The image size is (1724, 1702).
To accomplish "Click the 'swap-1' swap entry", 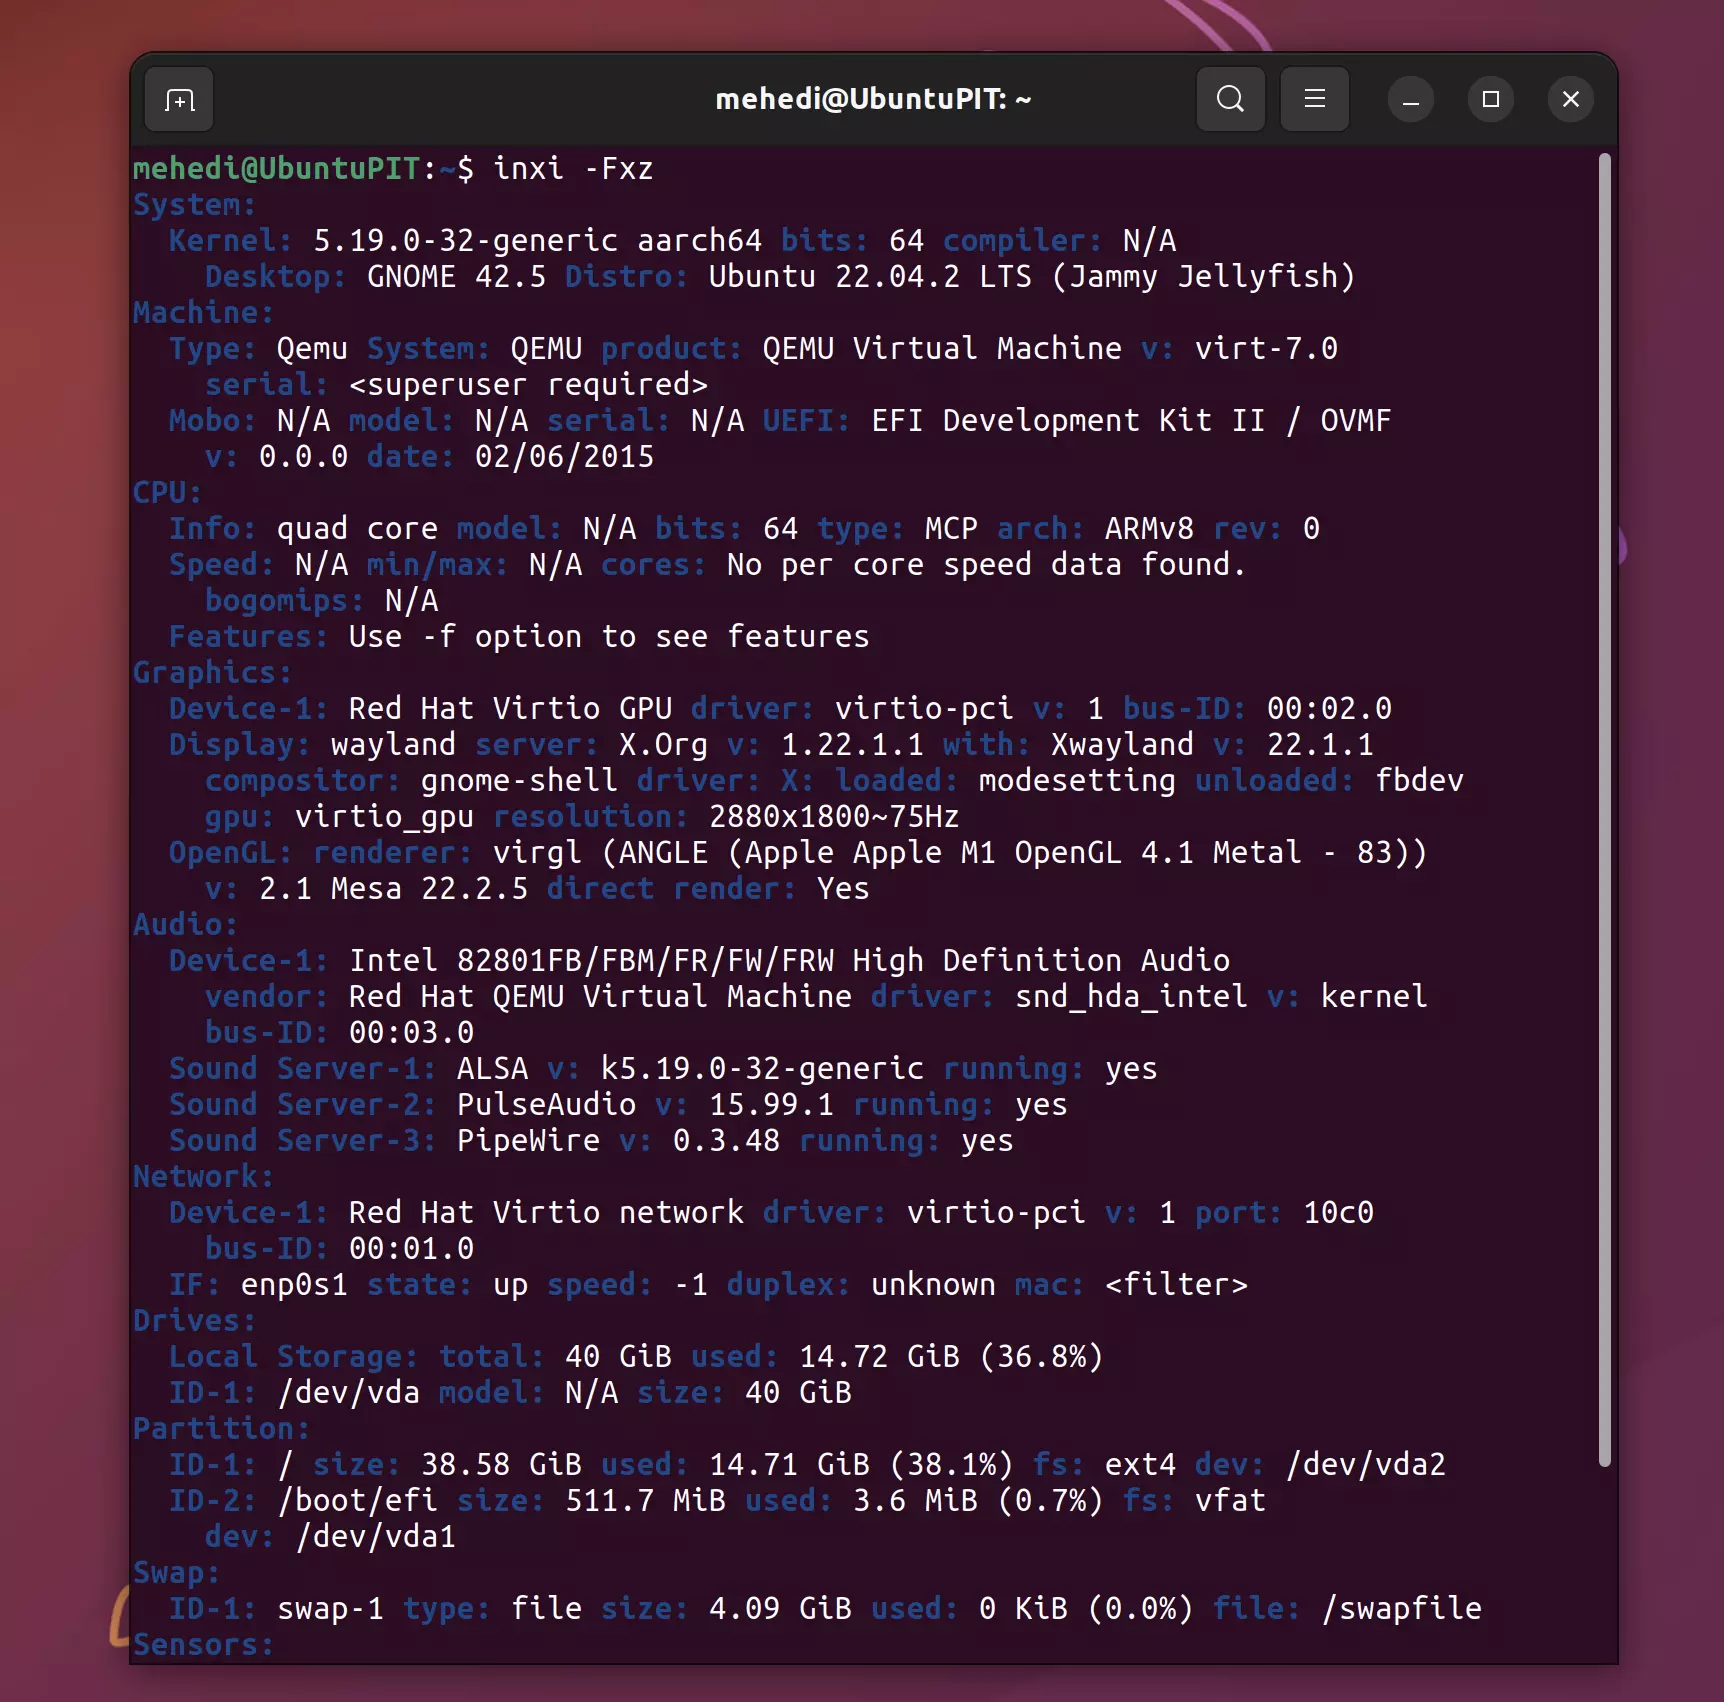I will 330,1608.
